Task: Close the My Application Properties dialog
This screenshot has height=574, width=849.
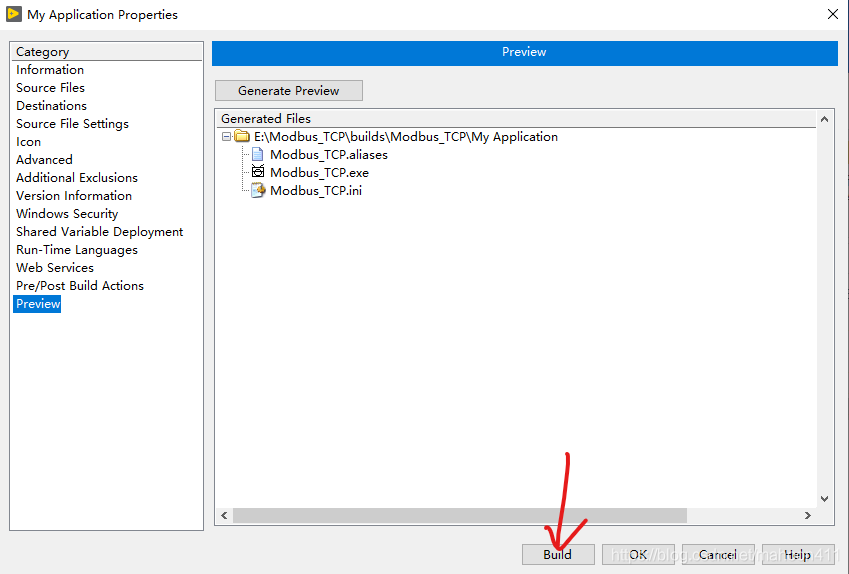Action: coord(833,14)
